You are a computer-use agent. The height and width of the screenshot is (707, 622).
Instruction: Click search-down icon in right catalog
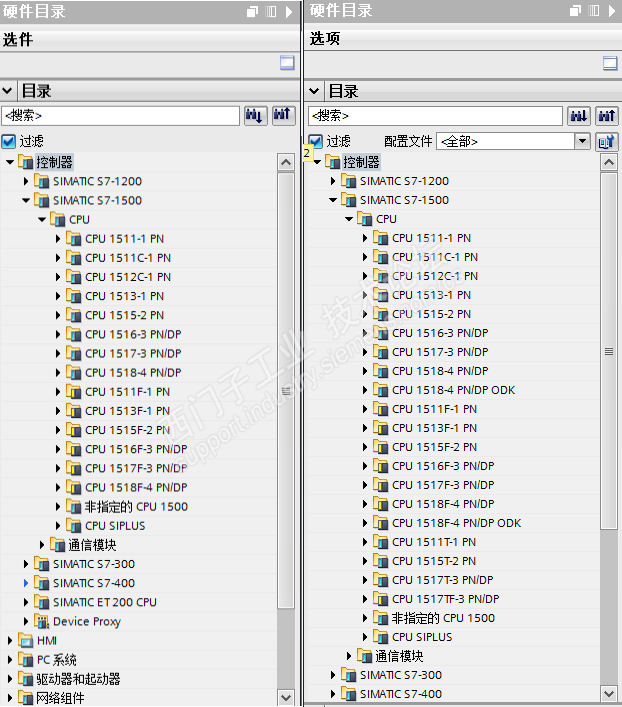coord(579,116)
